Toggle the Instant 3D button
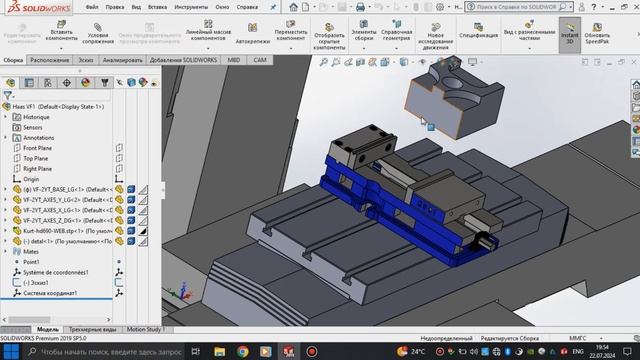The image size is (640, 360). pyautogui.click(x=569, y=34)
